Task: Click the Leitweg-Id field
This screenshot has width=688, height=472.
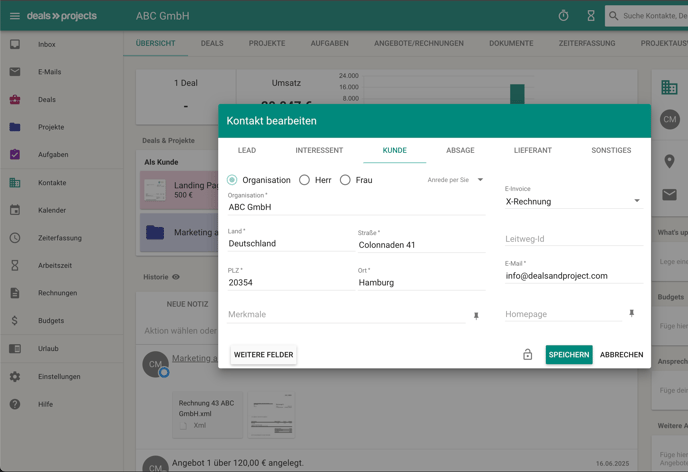Action: pyautogui.click(x=573, y=239)
